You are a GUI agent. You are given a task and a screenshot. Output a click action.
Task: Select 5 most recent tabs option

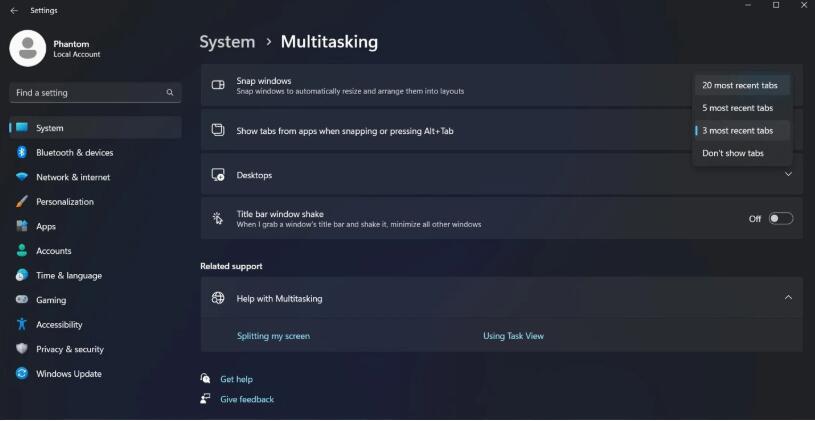(x=742, y=108)
